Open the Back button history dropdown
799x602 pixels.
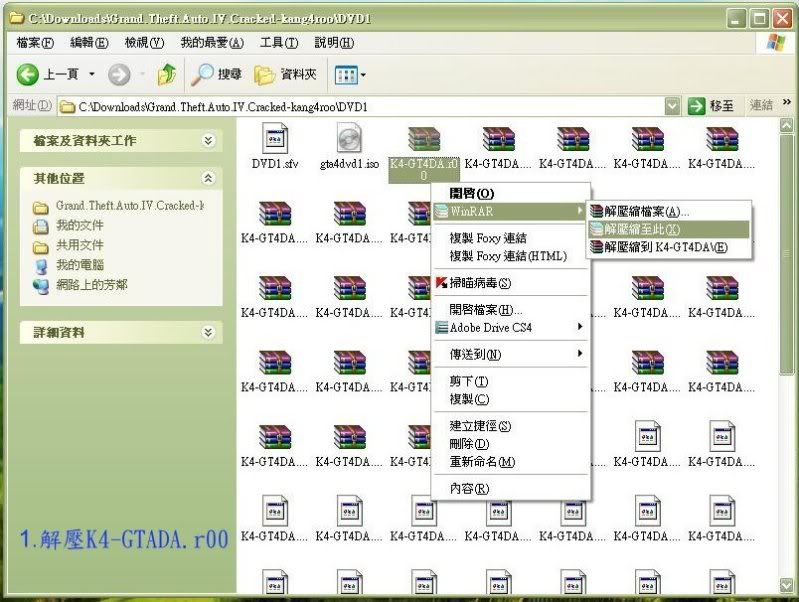pyautogui.click(x=92, y=75)
